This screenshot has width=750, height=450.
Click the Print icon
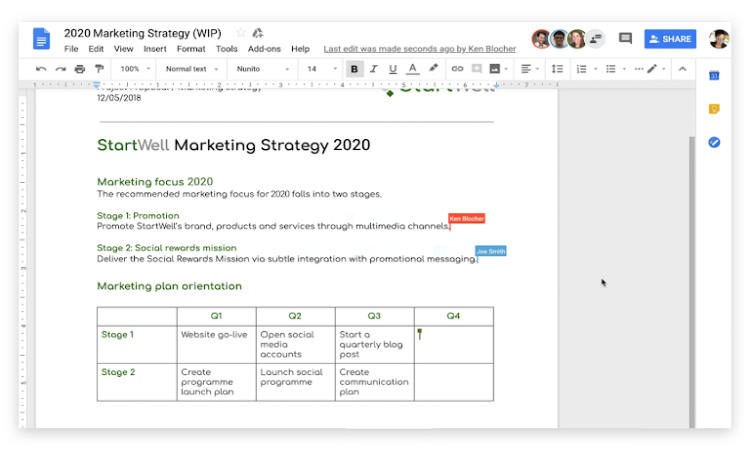click(x=81, y=69)
